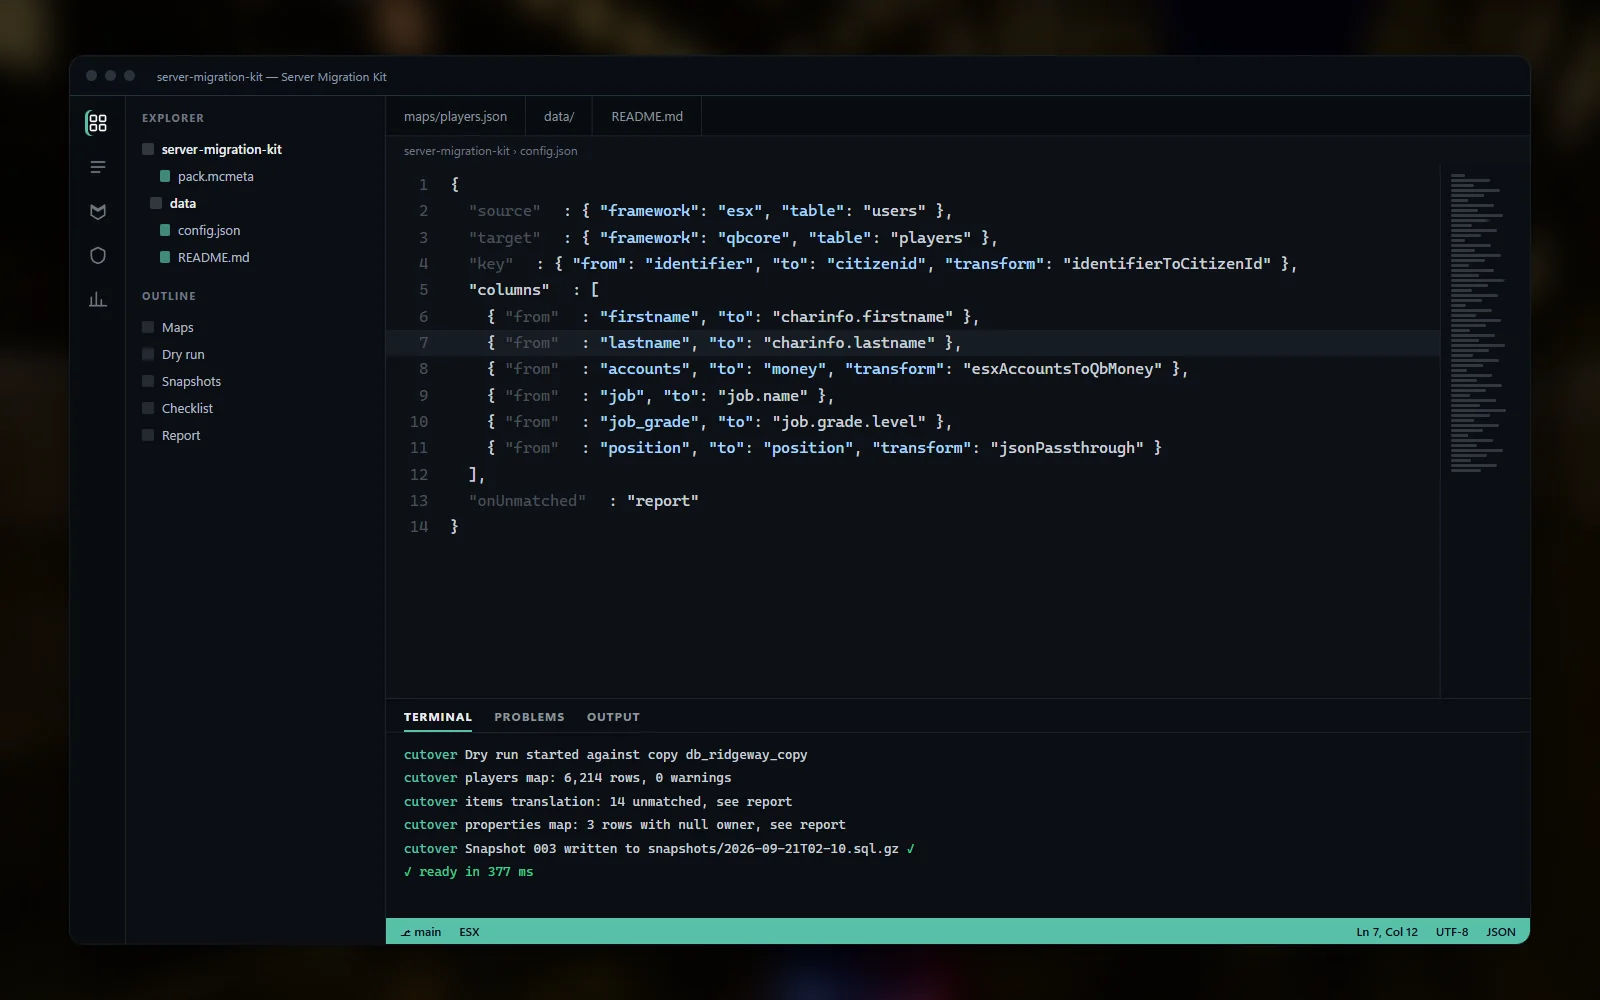Show the TERMINAL panel tab
The width and height of the screenshot is (1600, 1000).
coord(437,717)
